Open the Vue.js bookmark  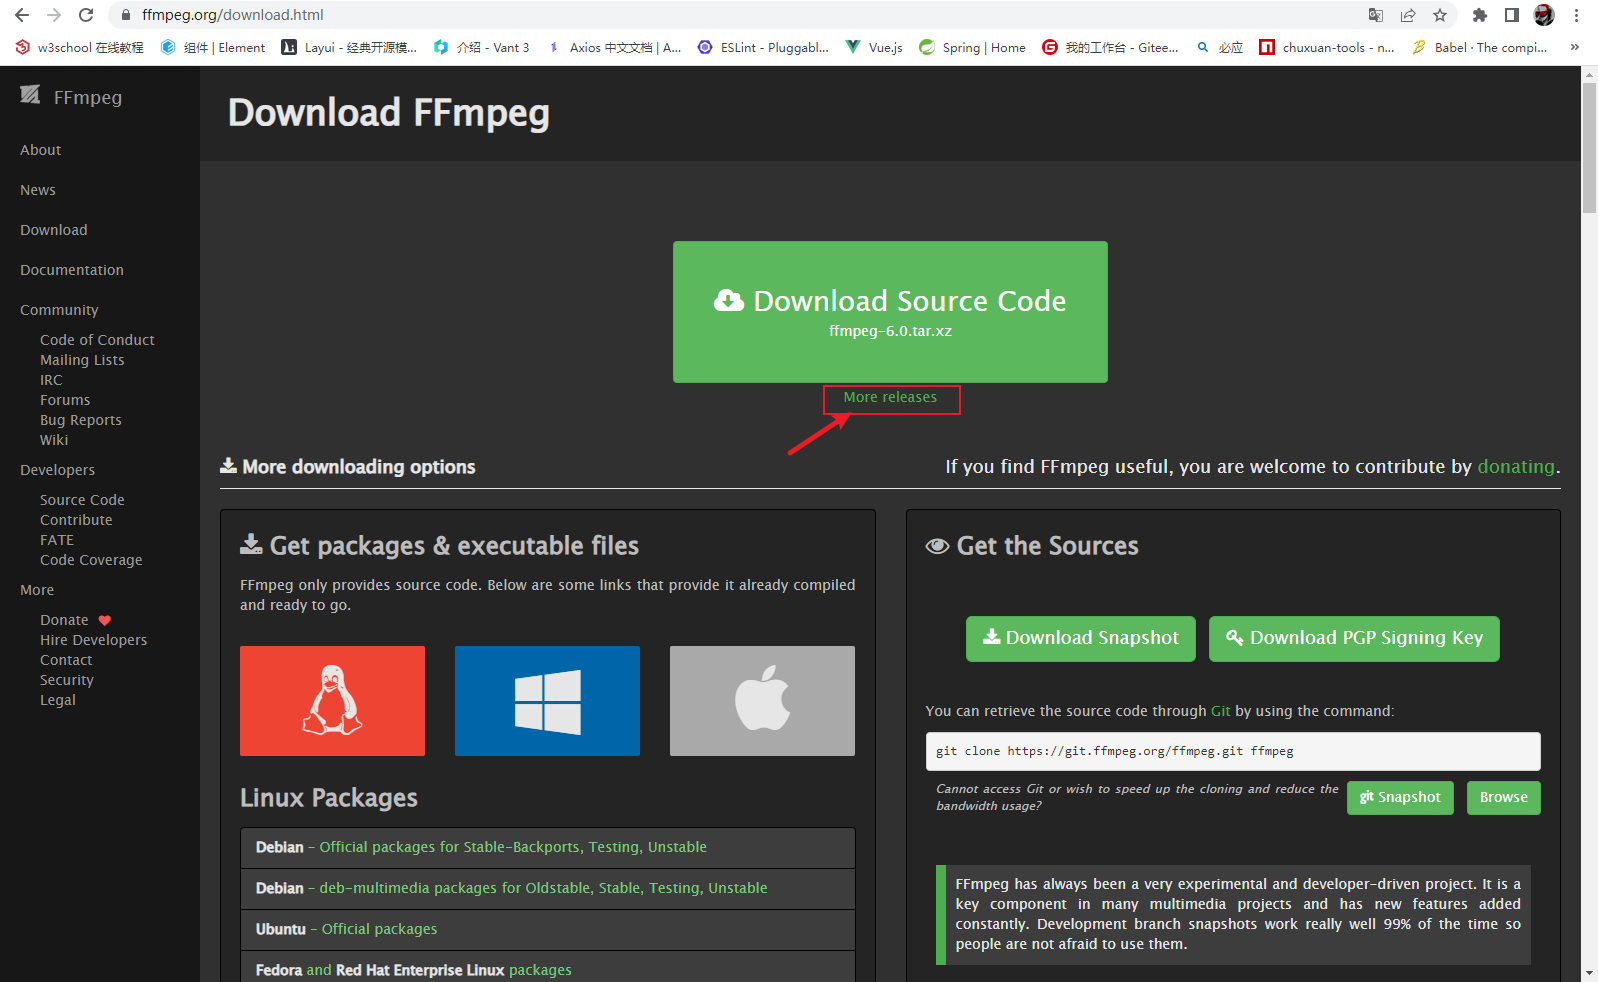click(x=874, y=47)
